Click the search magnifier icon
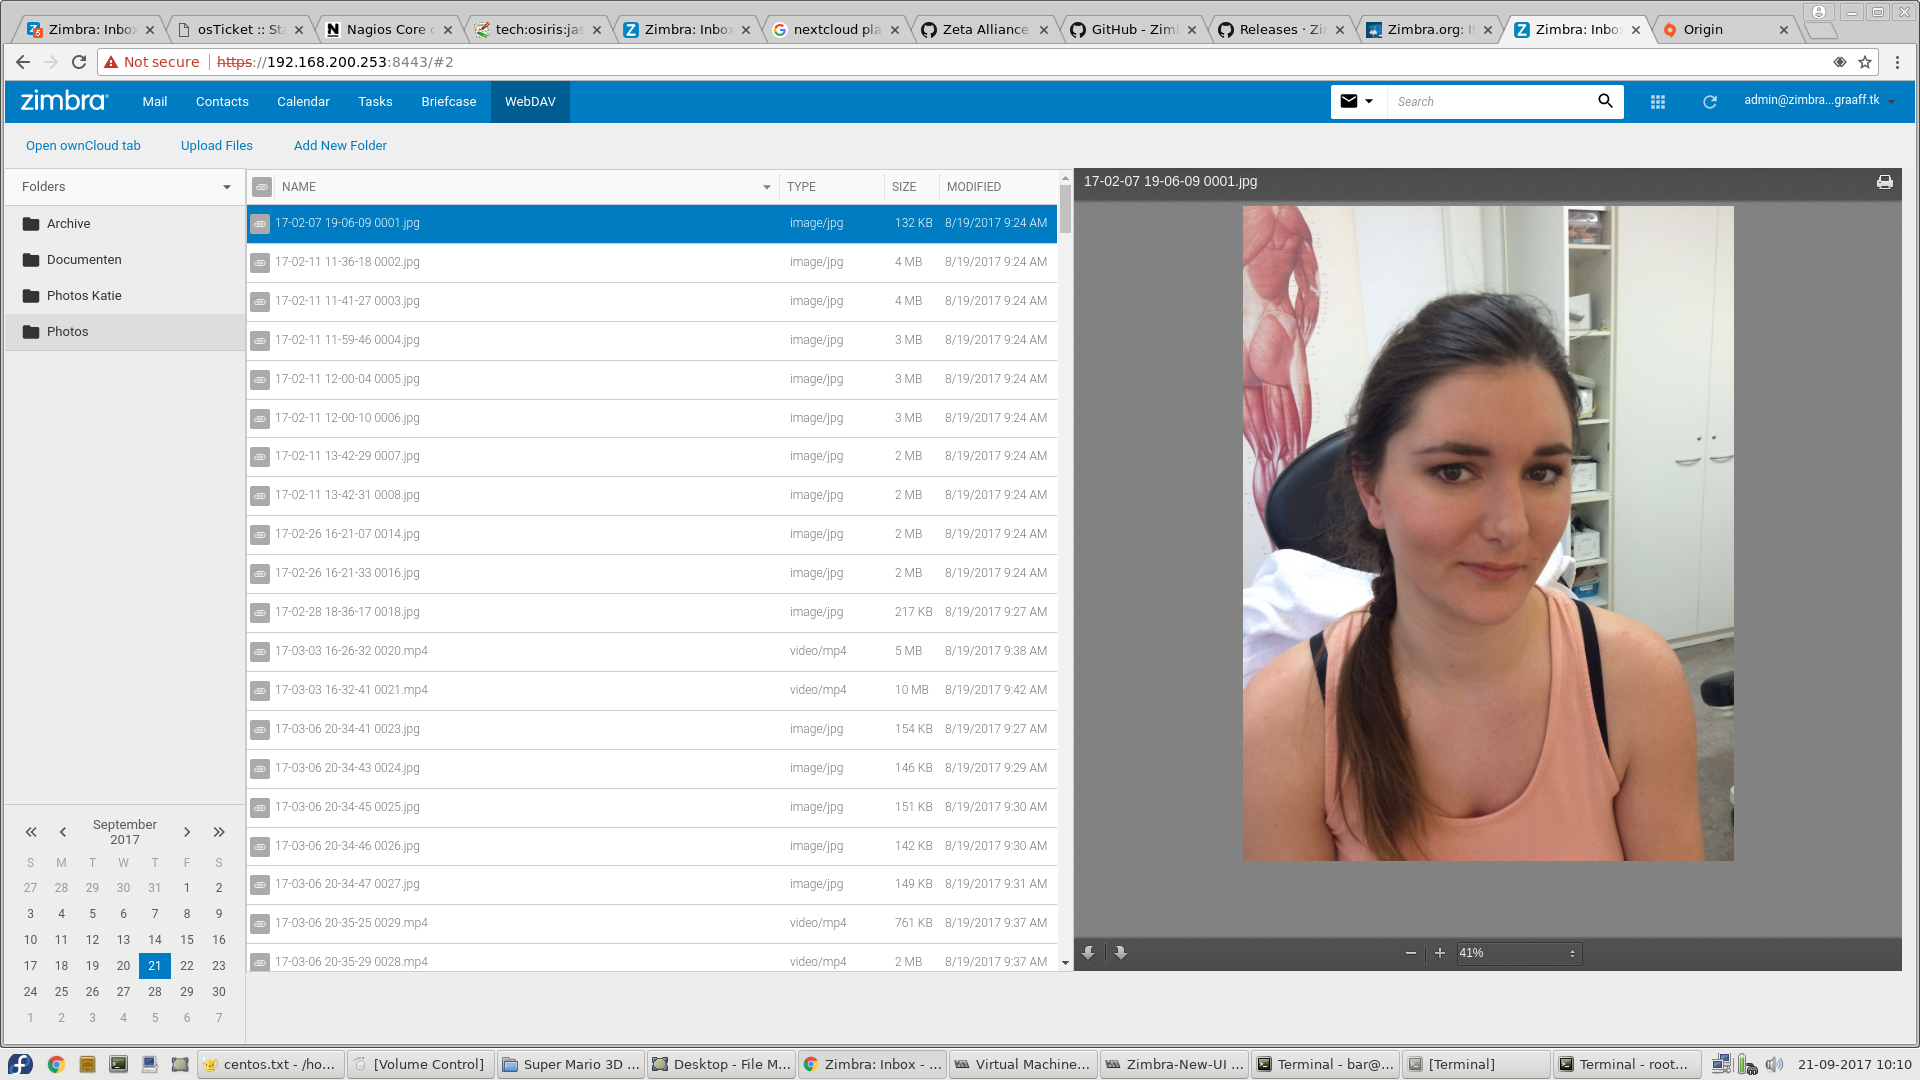 tap(1605, 101)
